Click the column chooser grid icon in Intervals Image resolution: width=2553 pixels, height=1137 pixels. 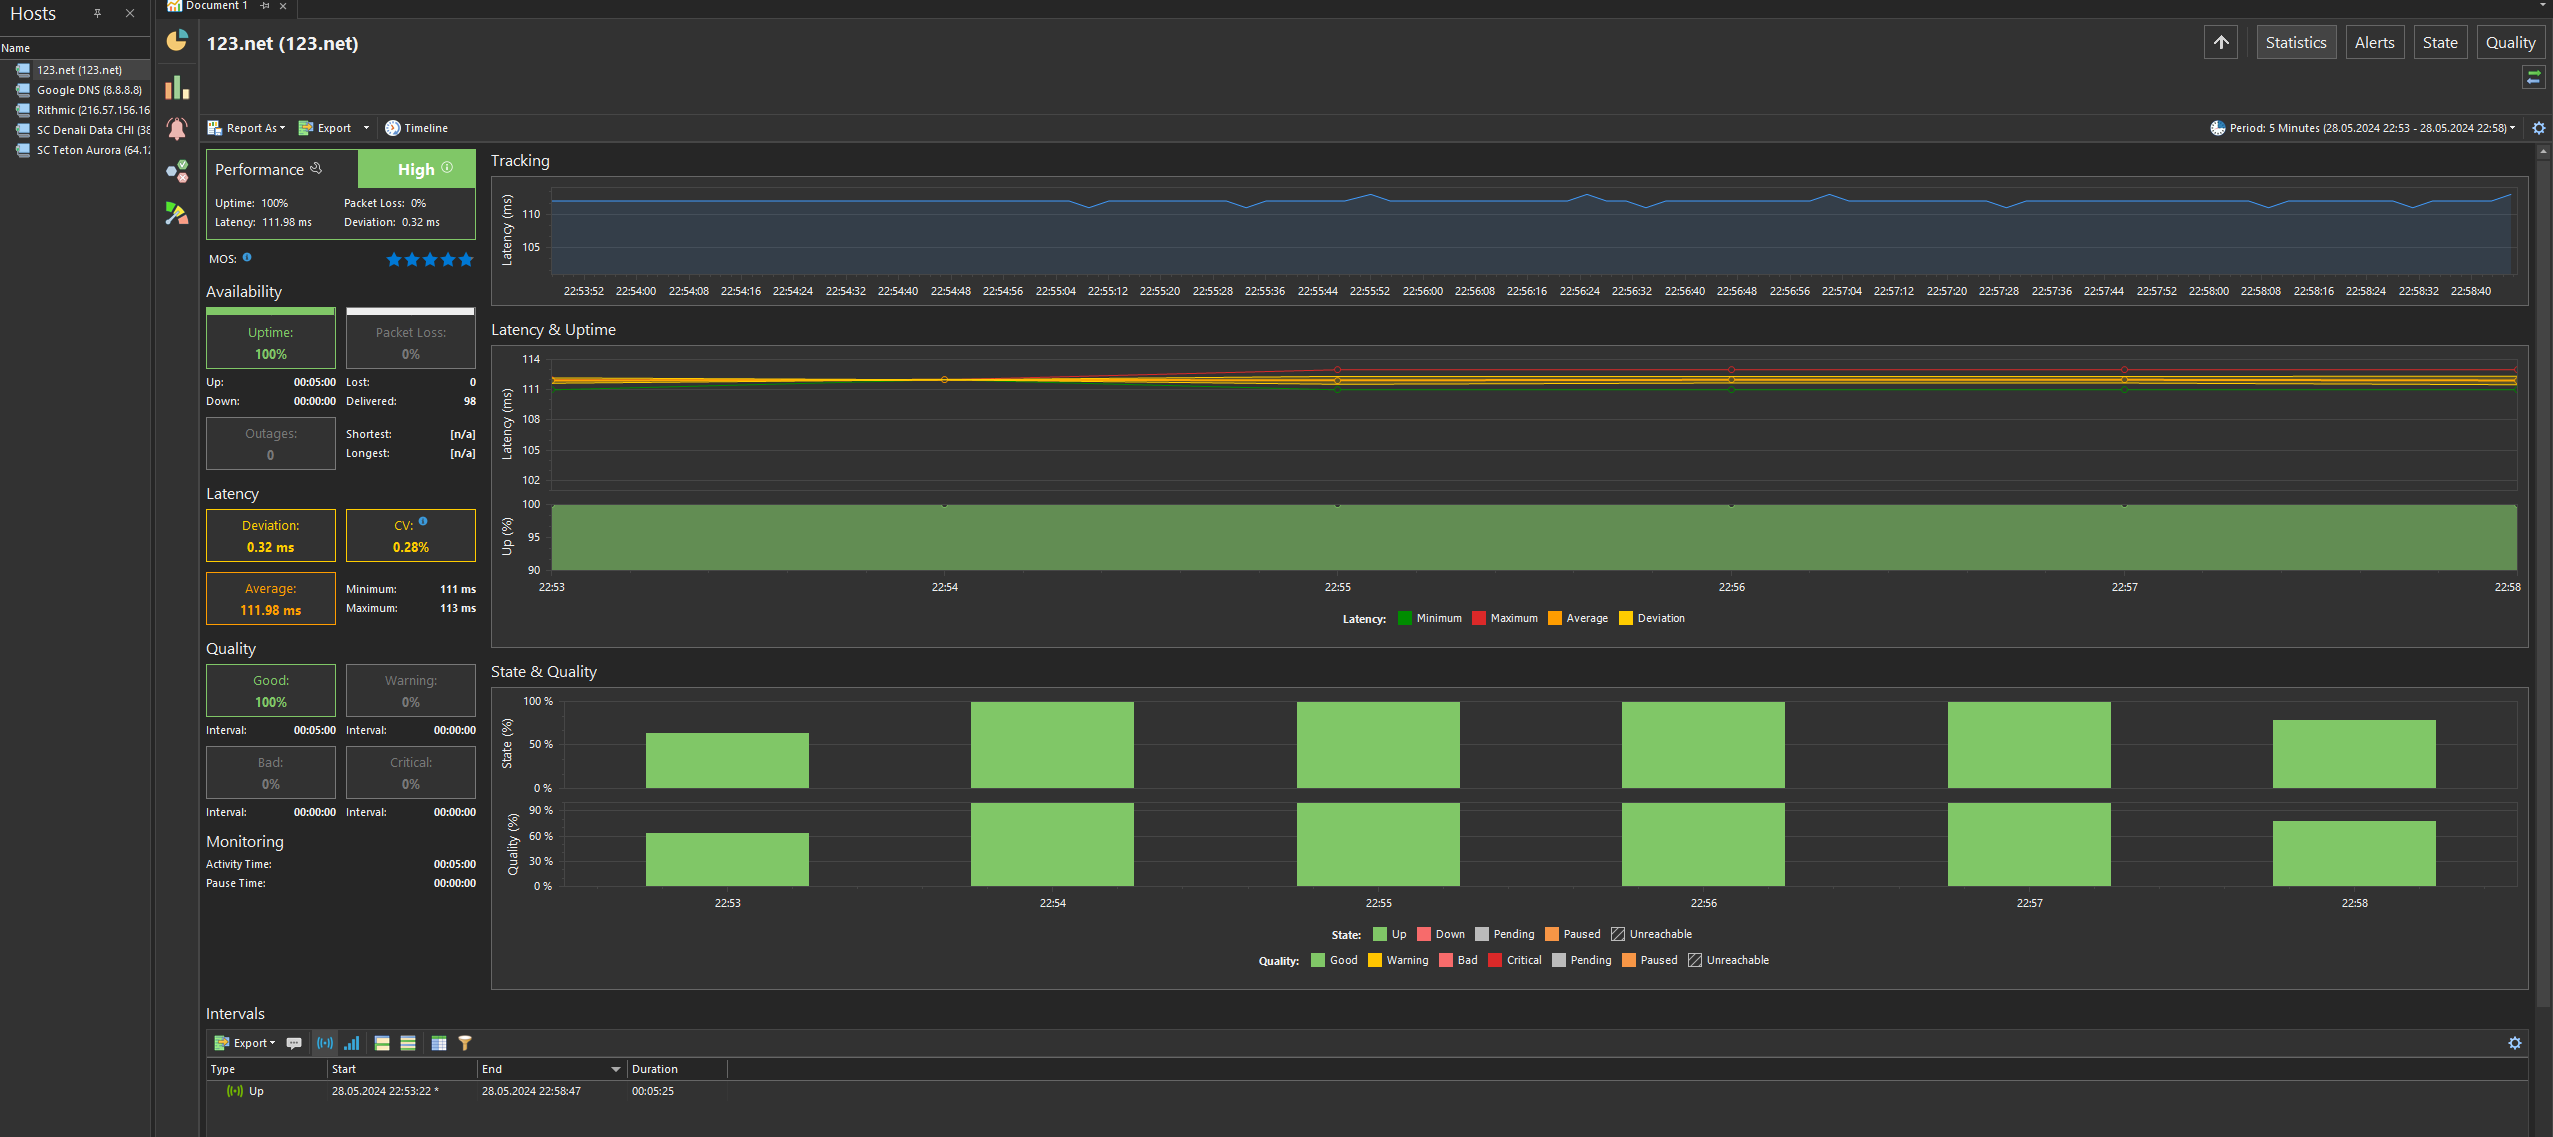click(x=439, y=1043)
